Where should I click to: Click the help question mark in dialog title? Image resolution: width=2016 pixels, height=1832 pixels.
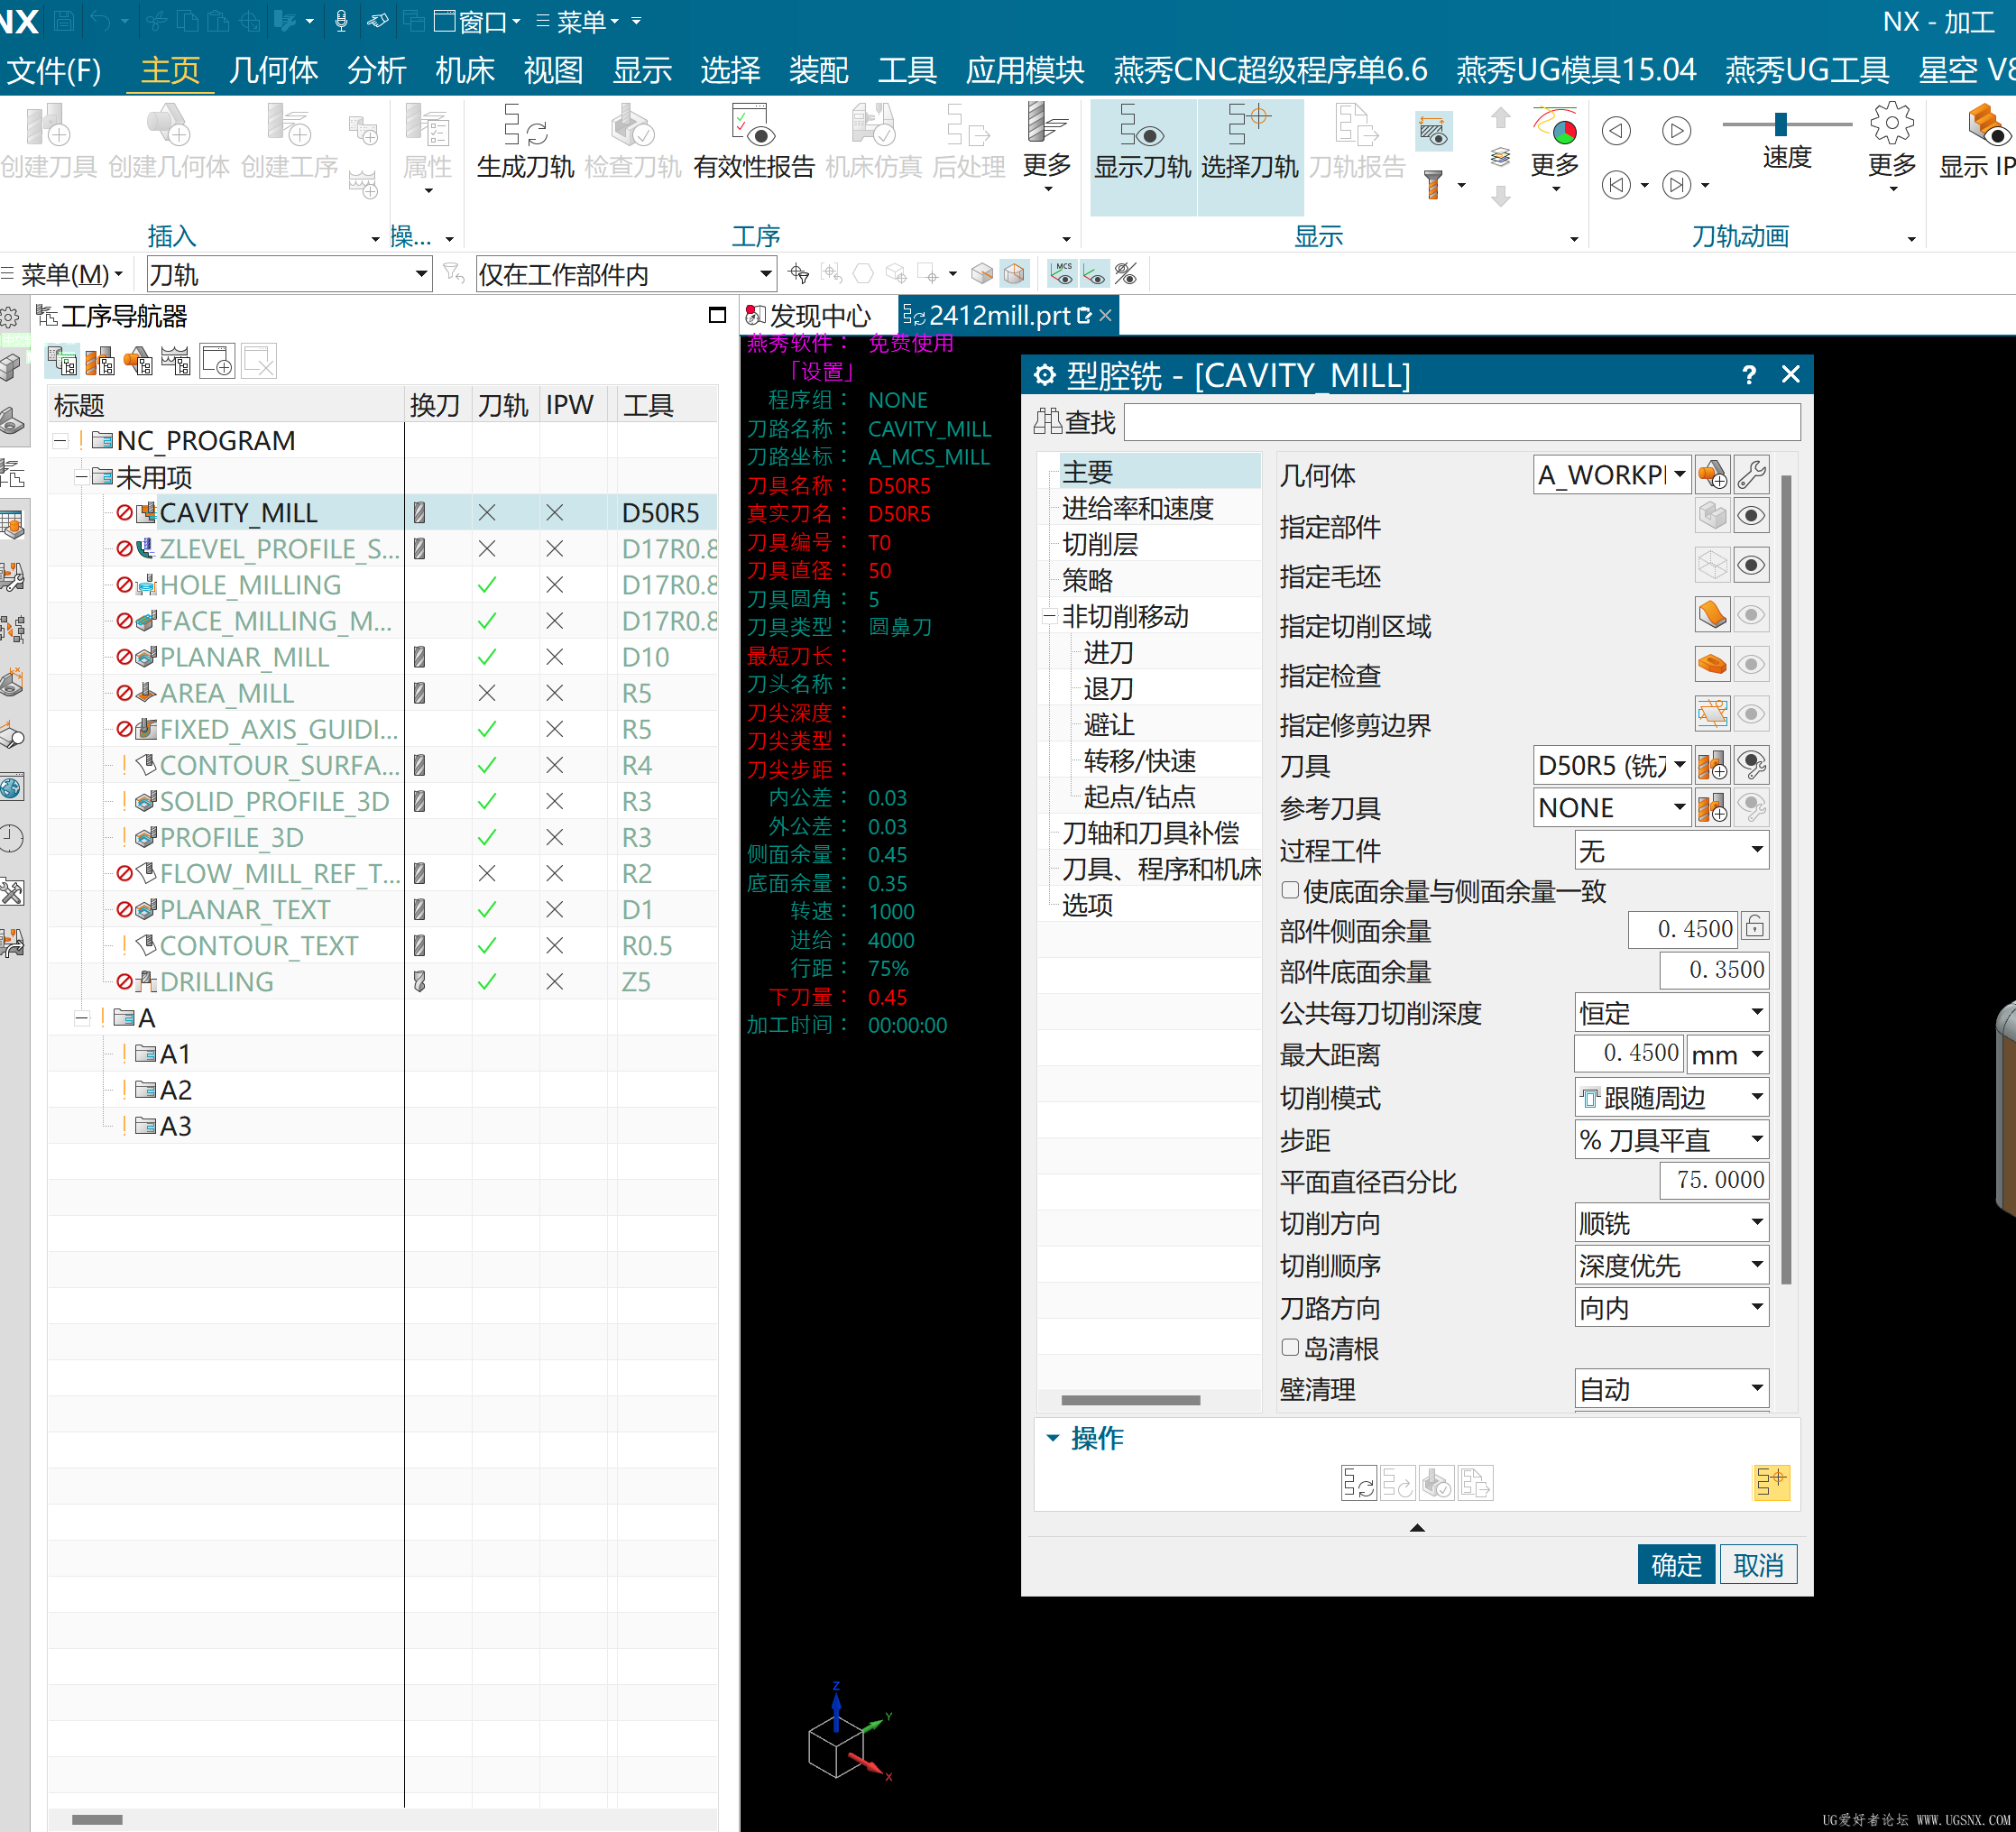(x=1748, y=375)
